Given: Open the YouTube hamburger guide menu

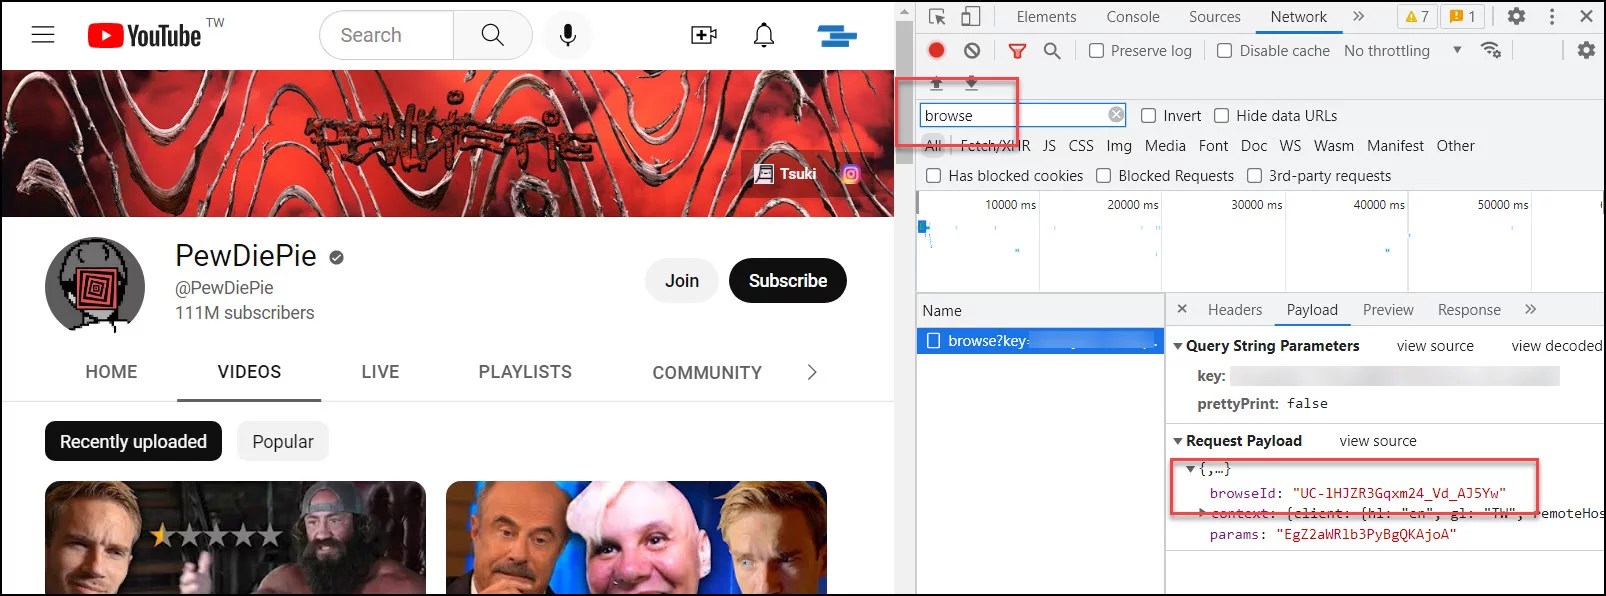Looking at the screenshot, I should 43,35.
